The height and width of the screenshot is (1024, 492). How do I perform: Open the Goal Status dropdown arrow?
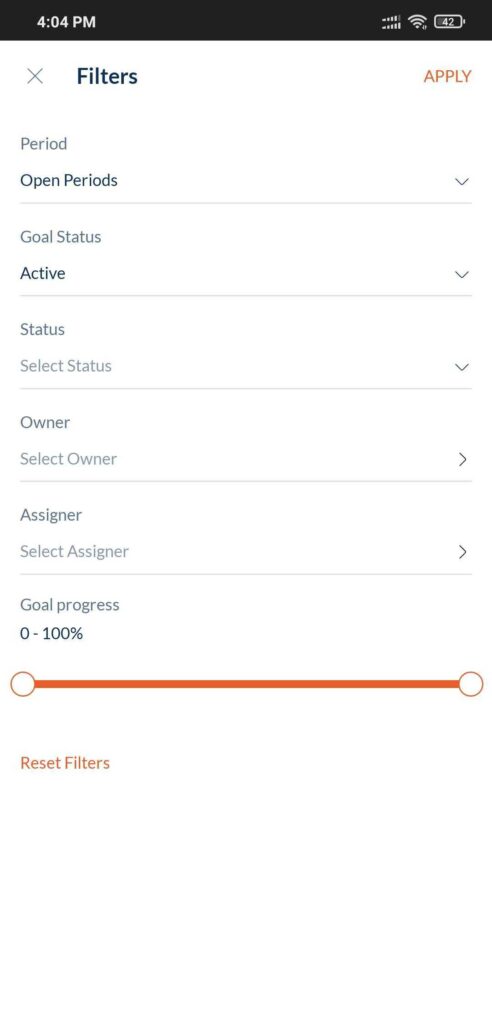click(462, 274)
